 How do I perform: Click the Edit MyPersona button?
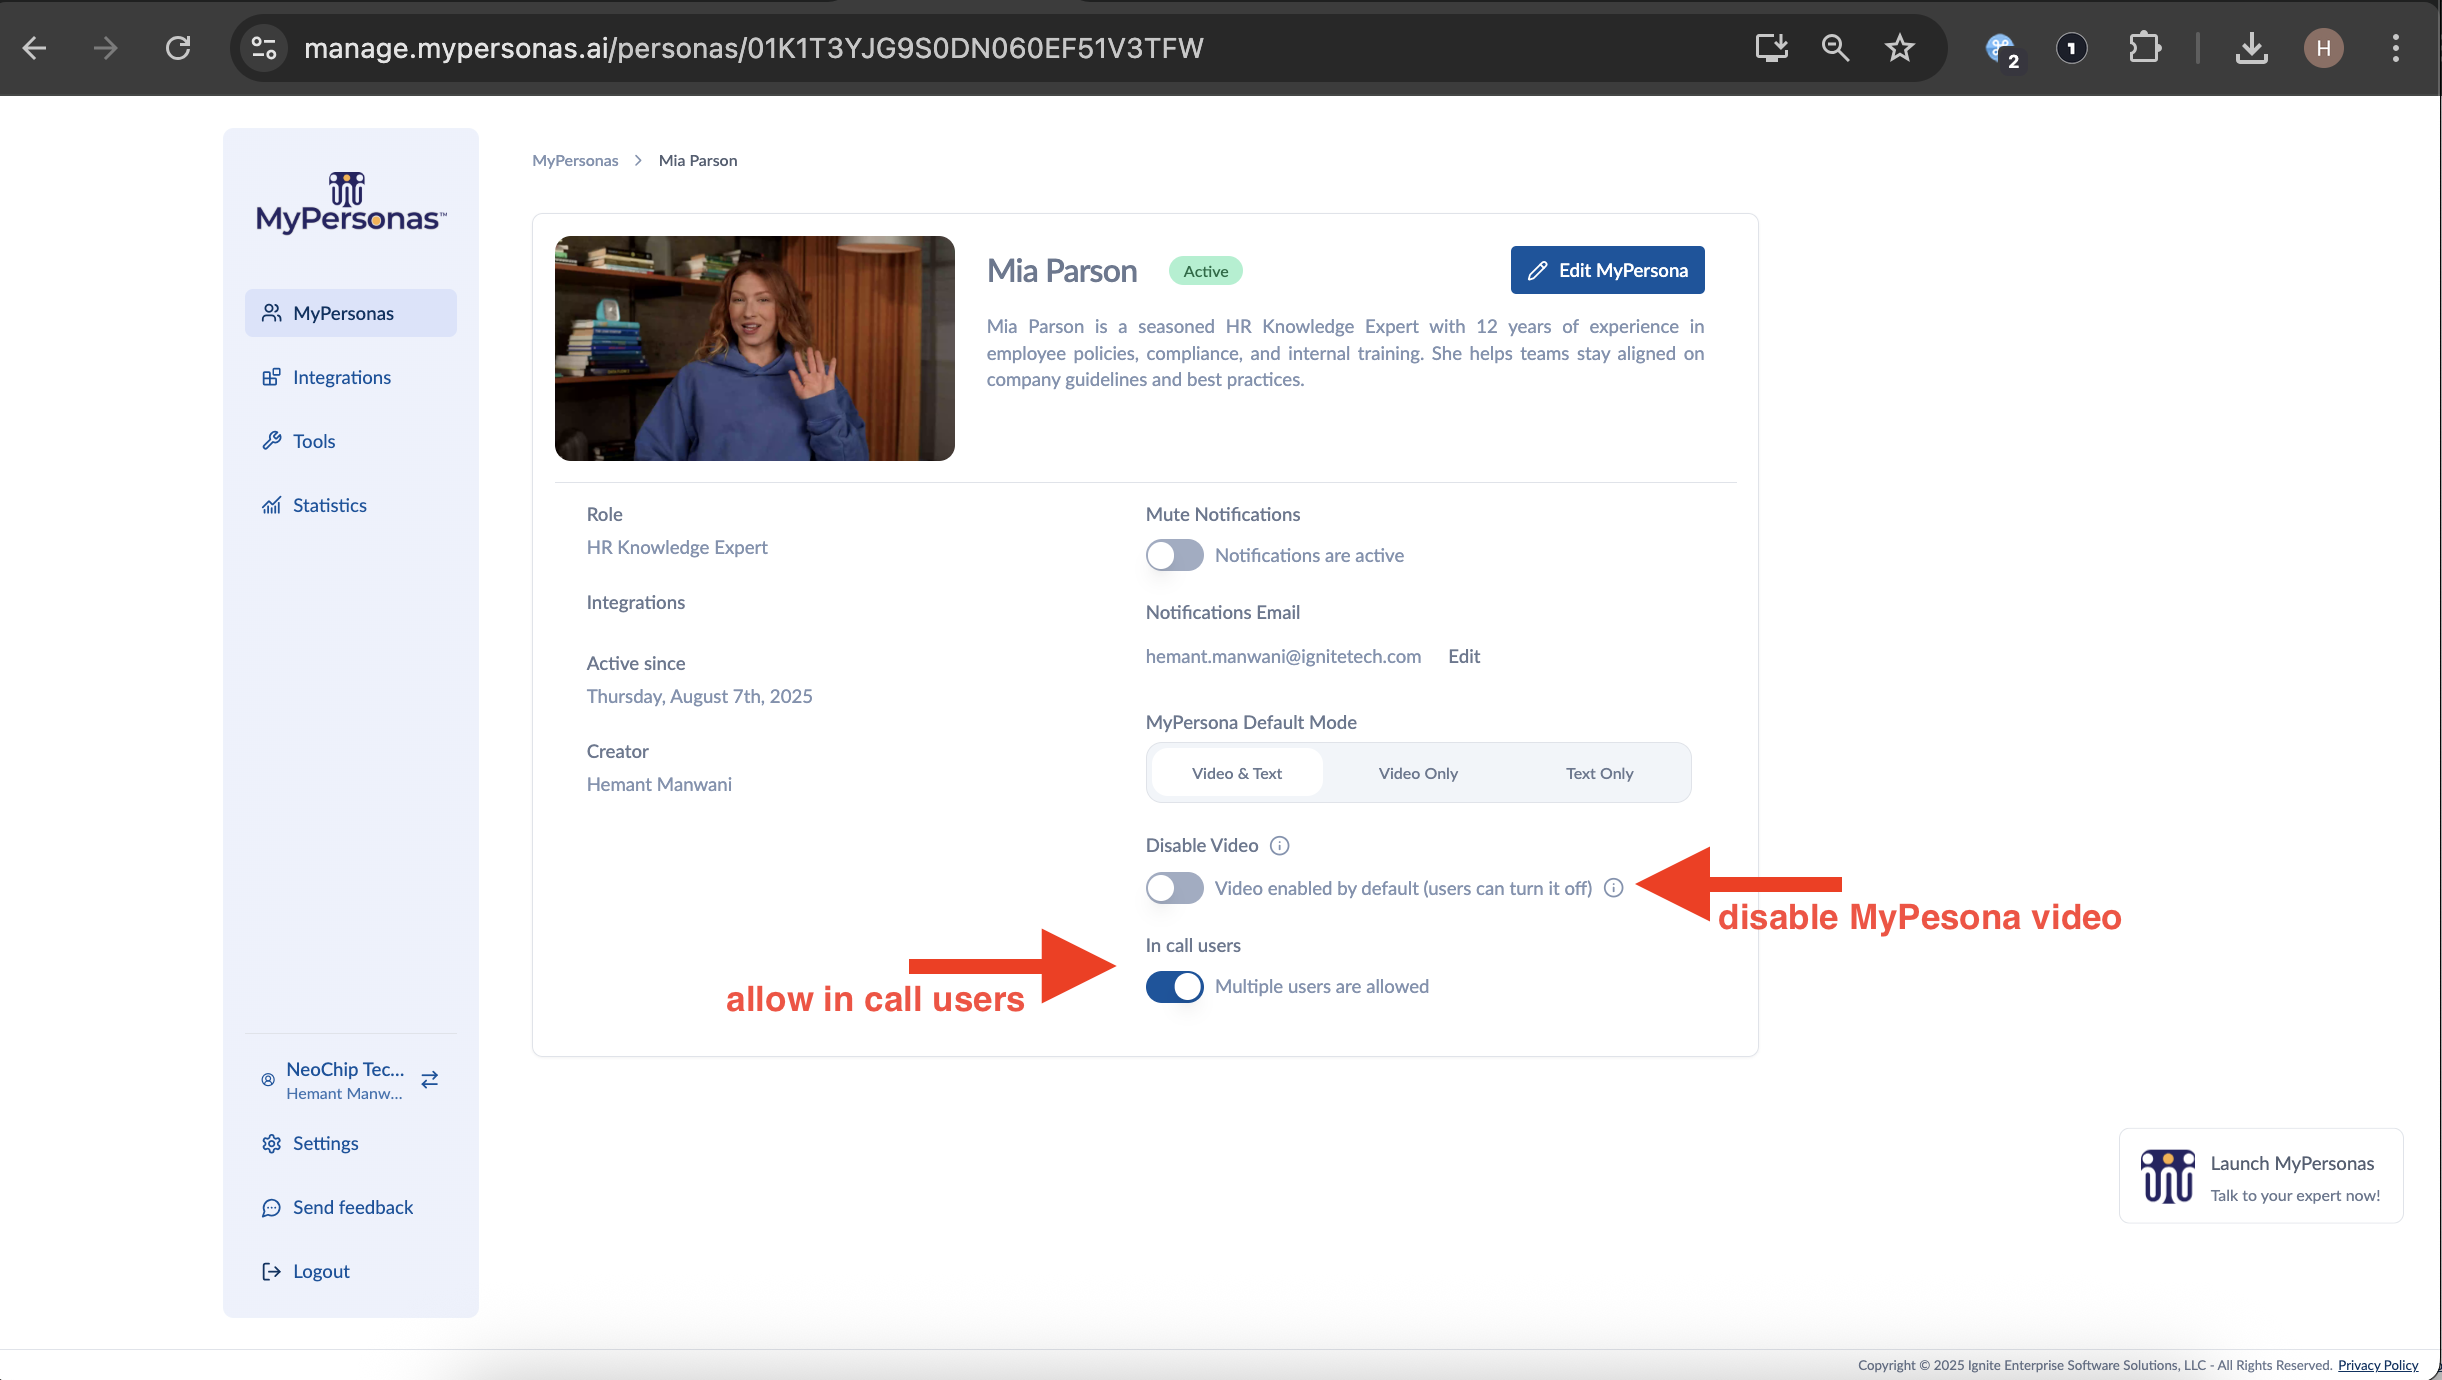coord(1608,270)
